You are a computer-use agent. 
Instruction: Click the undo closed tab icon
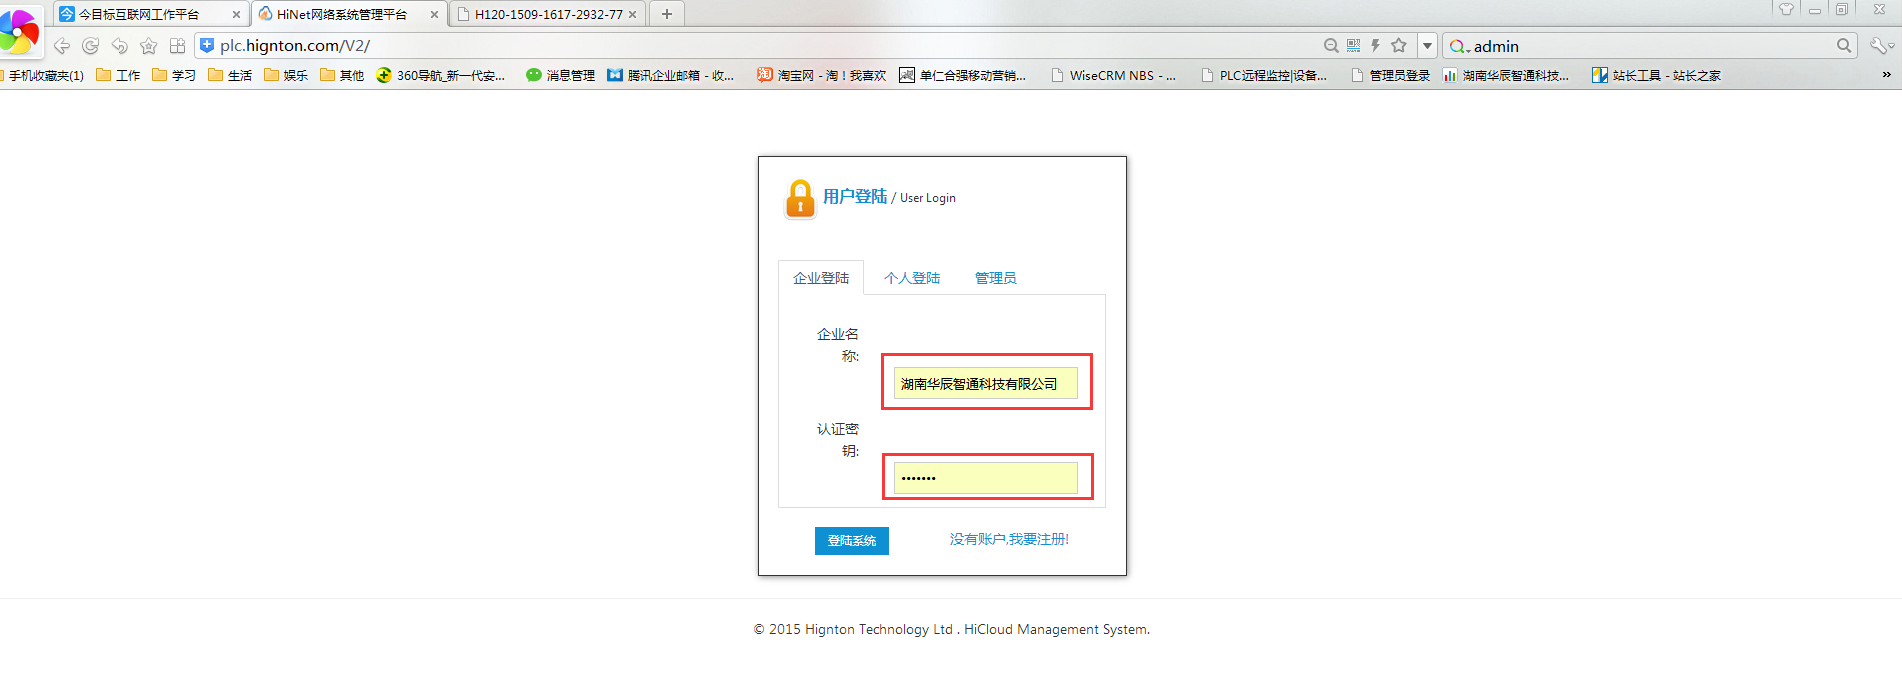[120, 46]
